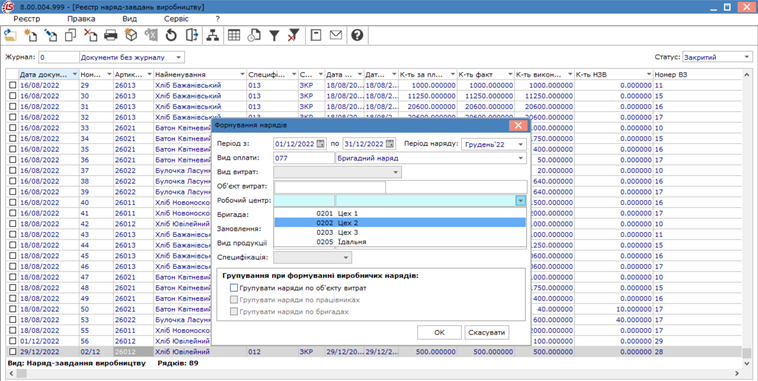Image resolution: width=758 pixels, height=381 pixels.
Task: Collapse the Робочий центр dropdown arrow
Action: (x=520, y=201)
